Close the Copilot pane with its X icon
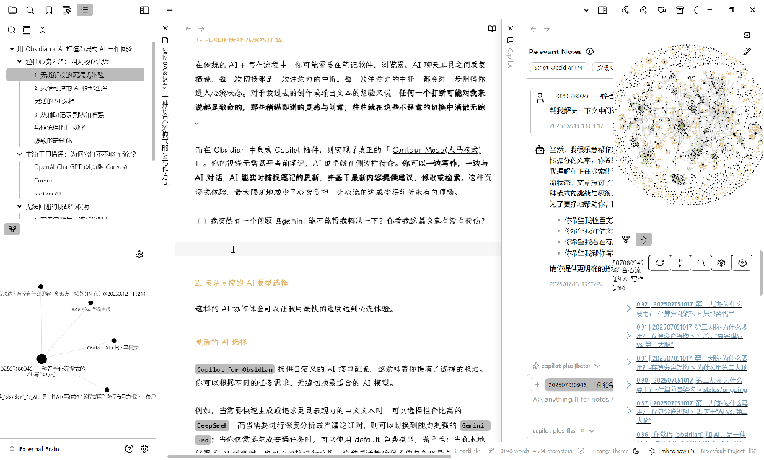This screenshot has height=460, width=764. click(x=510, y=28)
